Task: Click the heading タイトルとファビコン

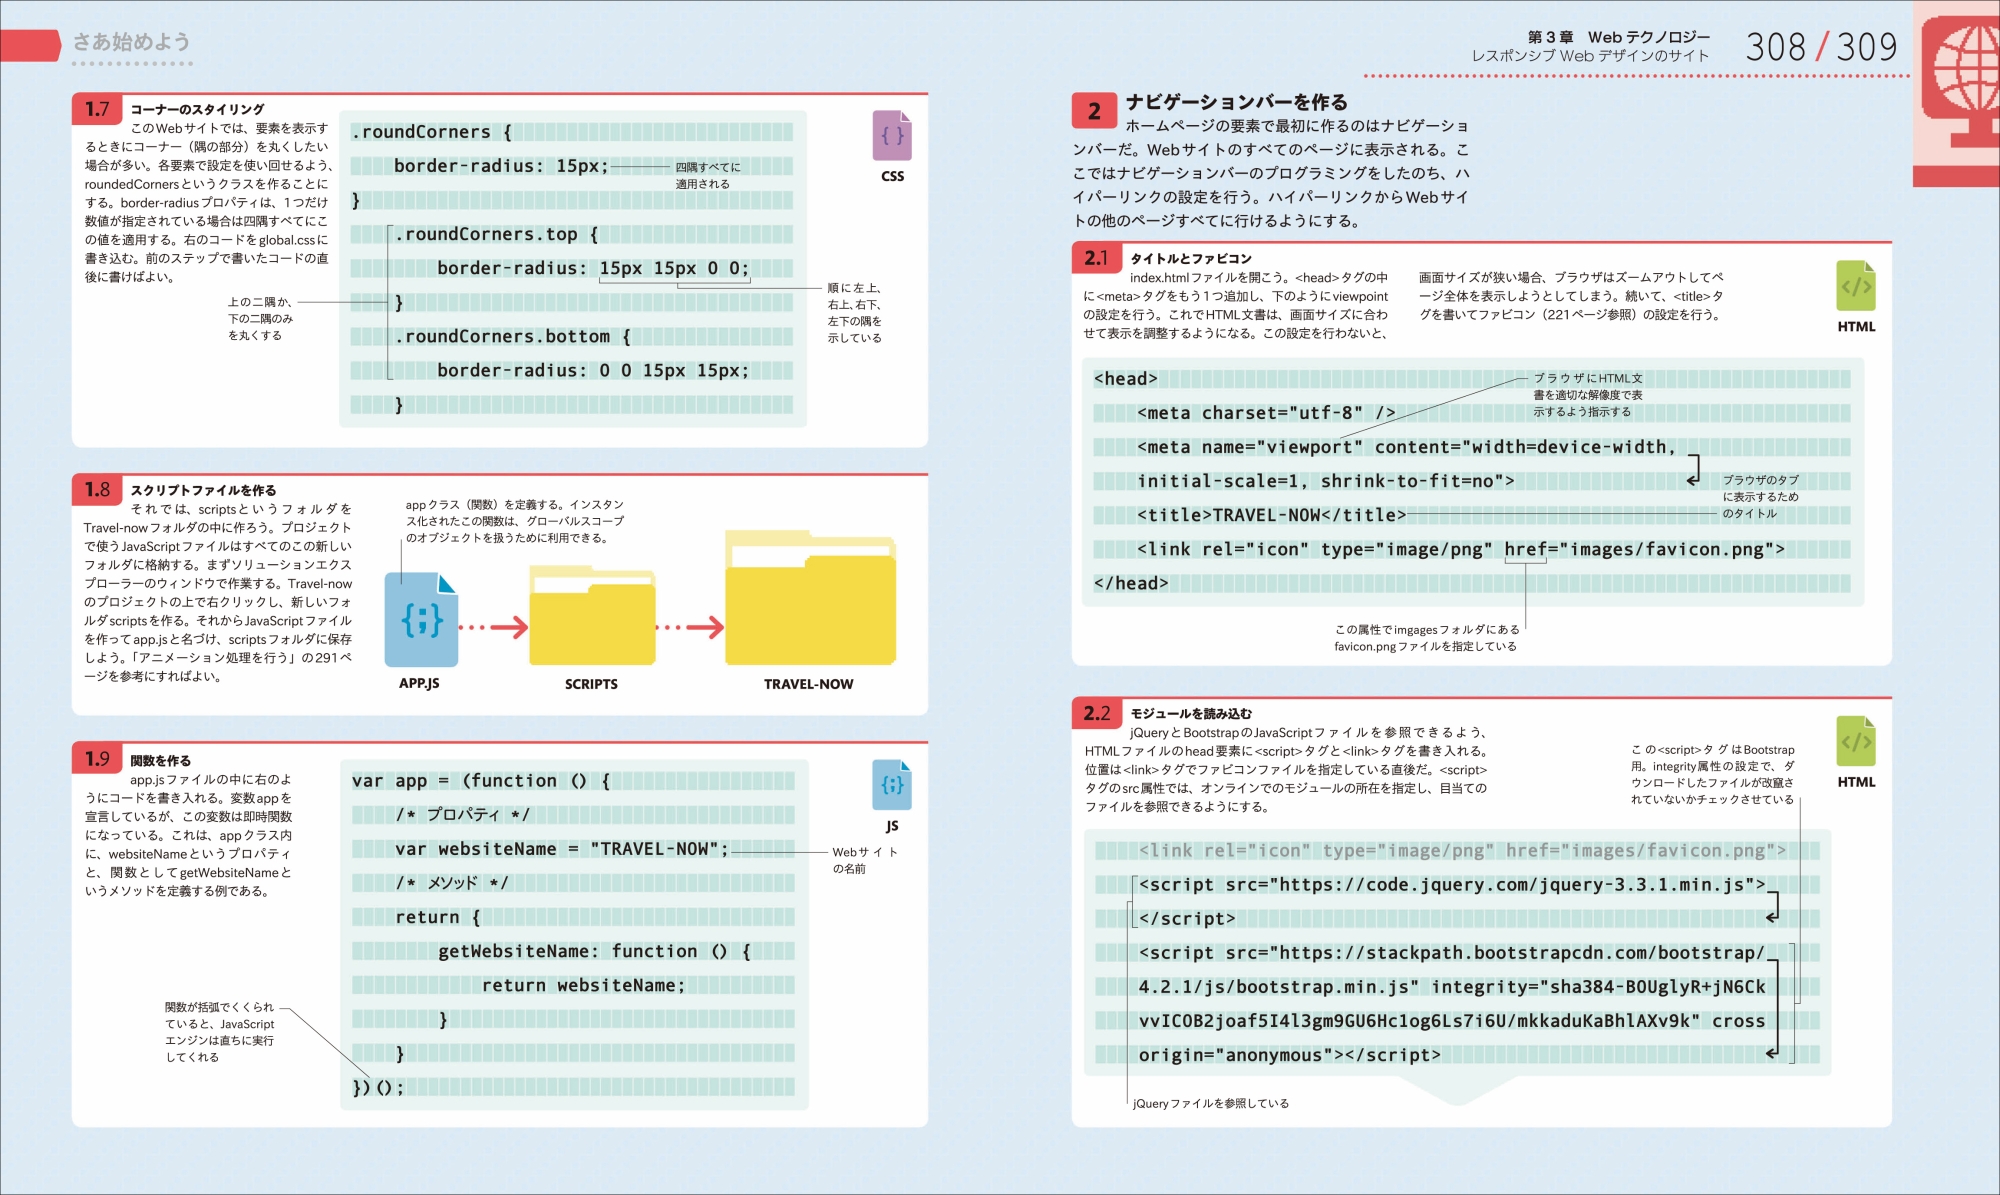Action: (x=1190, y=258)
